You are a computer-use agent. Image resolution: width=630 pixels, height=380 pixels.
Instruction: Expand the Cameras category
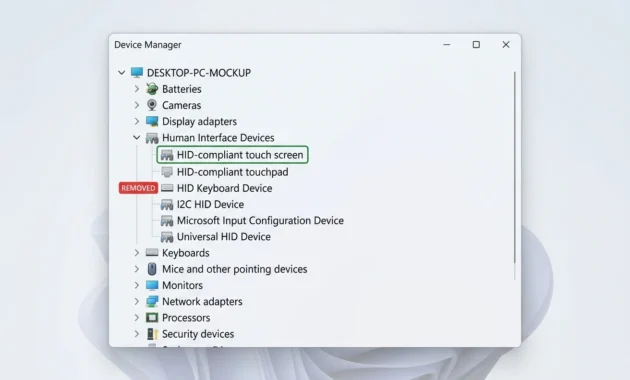[137, 105]
